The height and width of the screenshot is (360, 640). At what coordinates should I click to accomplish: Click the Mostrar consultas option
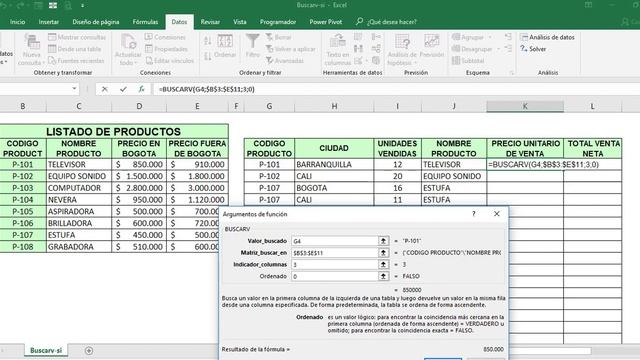click(x=77, y=37)
